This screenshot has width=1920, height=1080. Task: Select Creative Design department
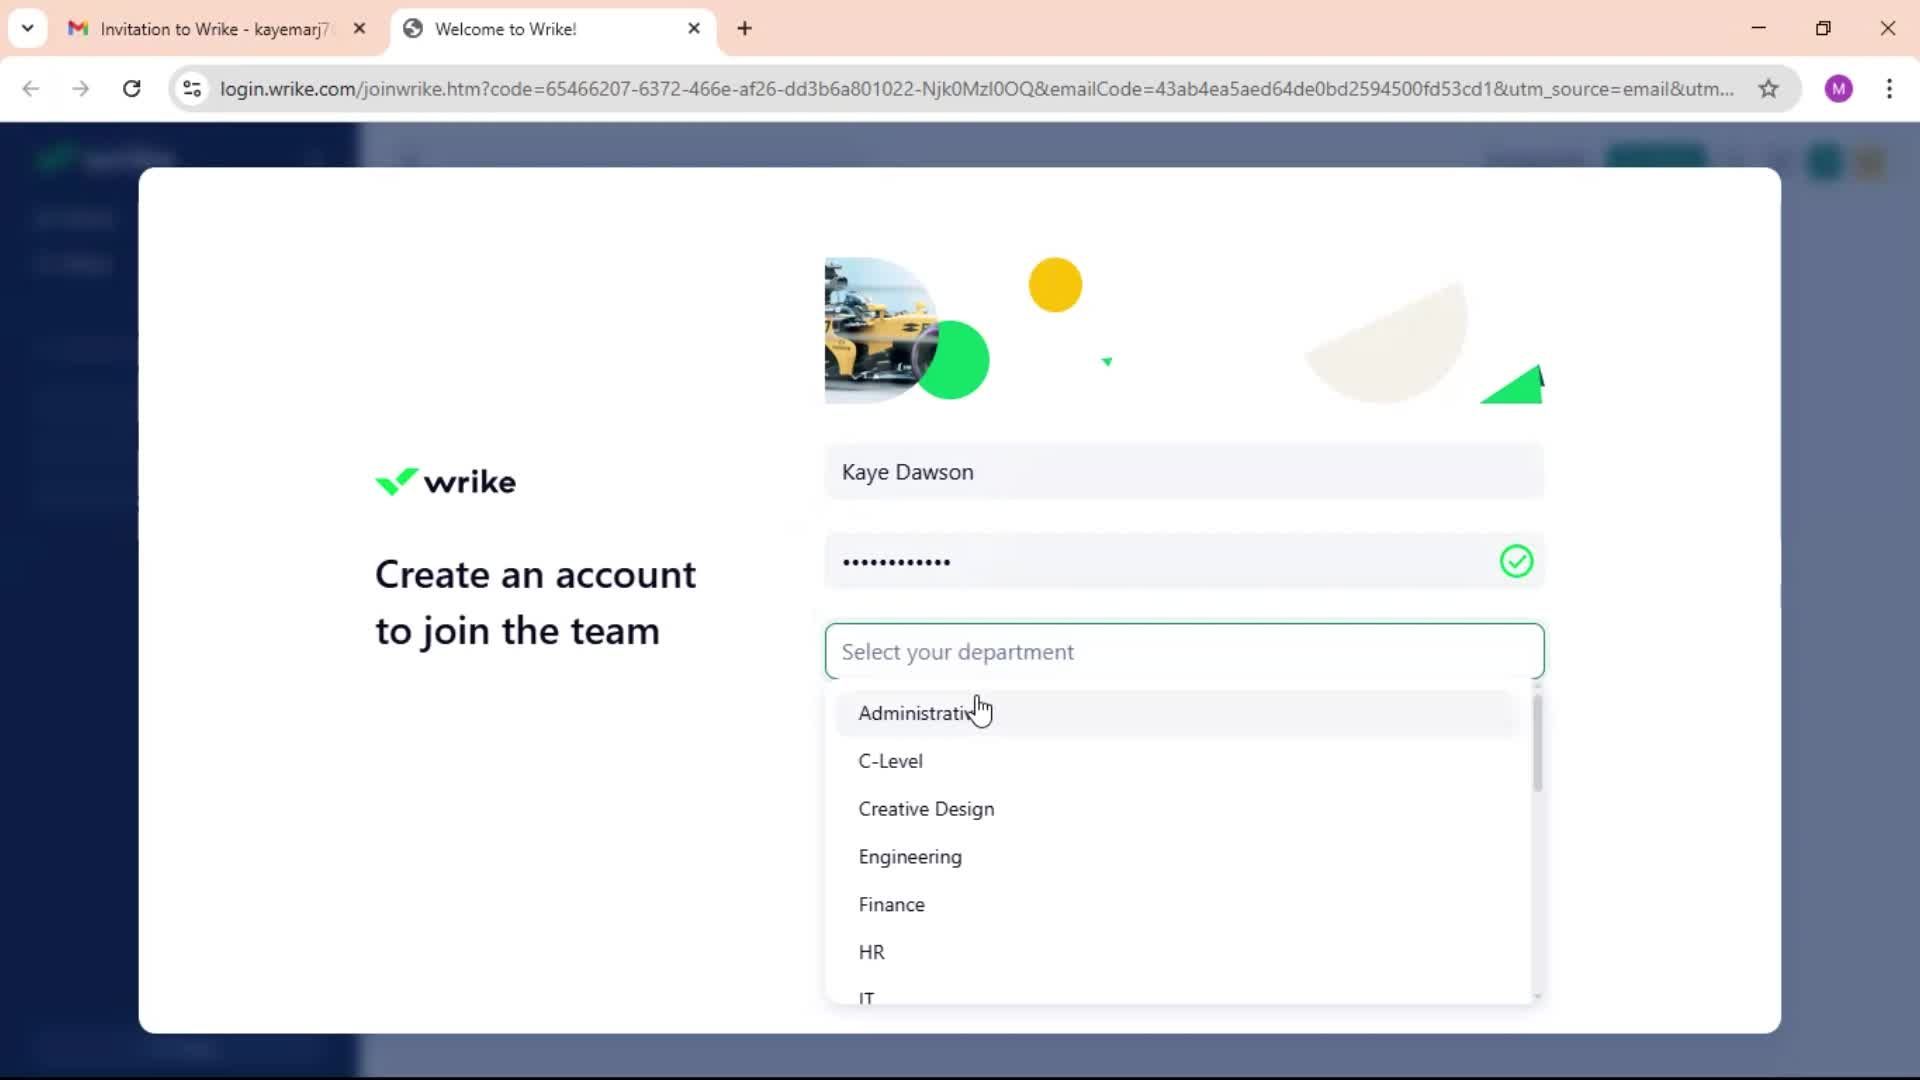click(x=1177, y=809)
